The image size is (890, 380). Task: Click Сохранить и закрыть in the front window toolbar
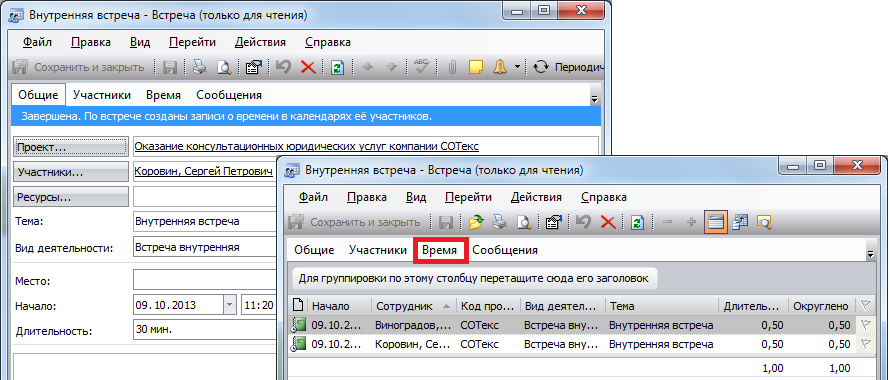355,222
